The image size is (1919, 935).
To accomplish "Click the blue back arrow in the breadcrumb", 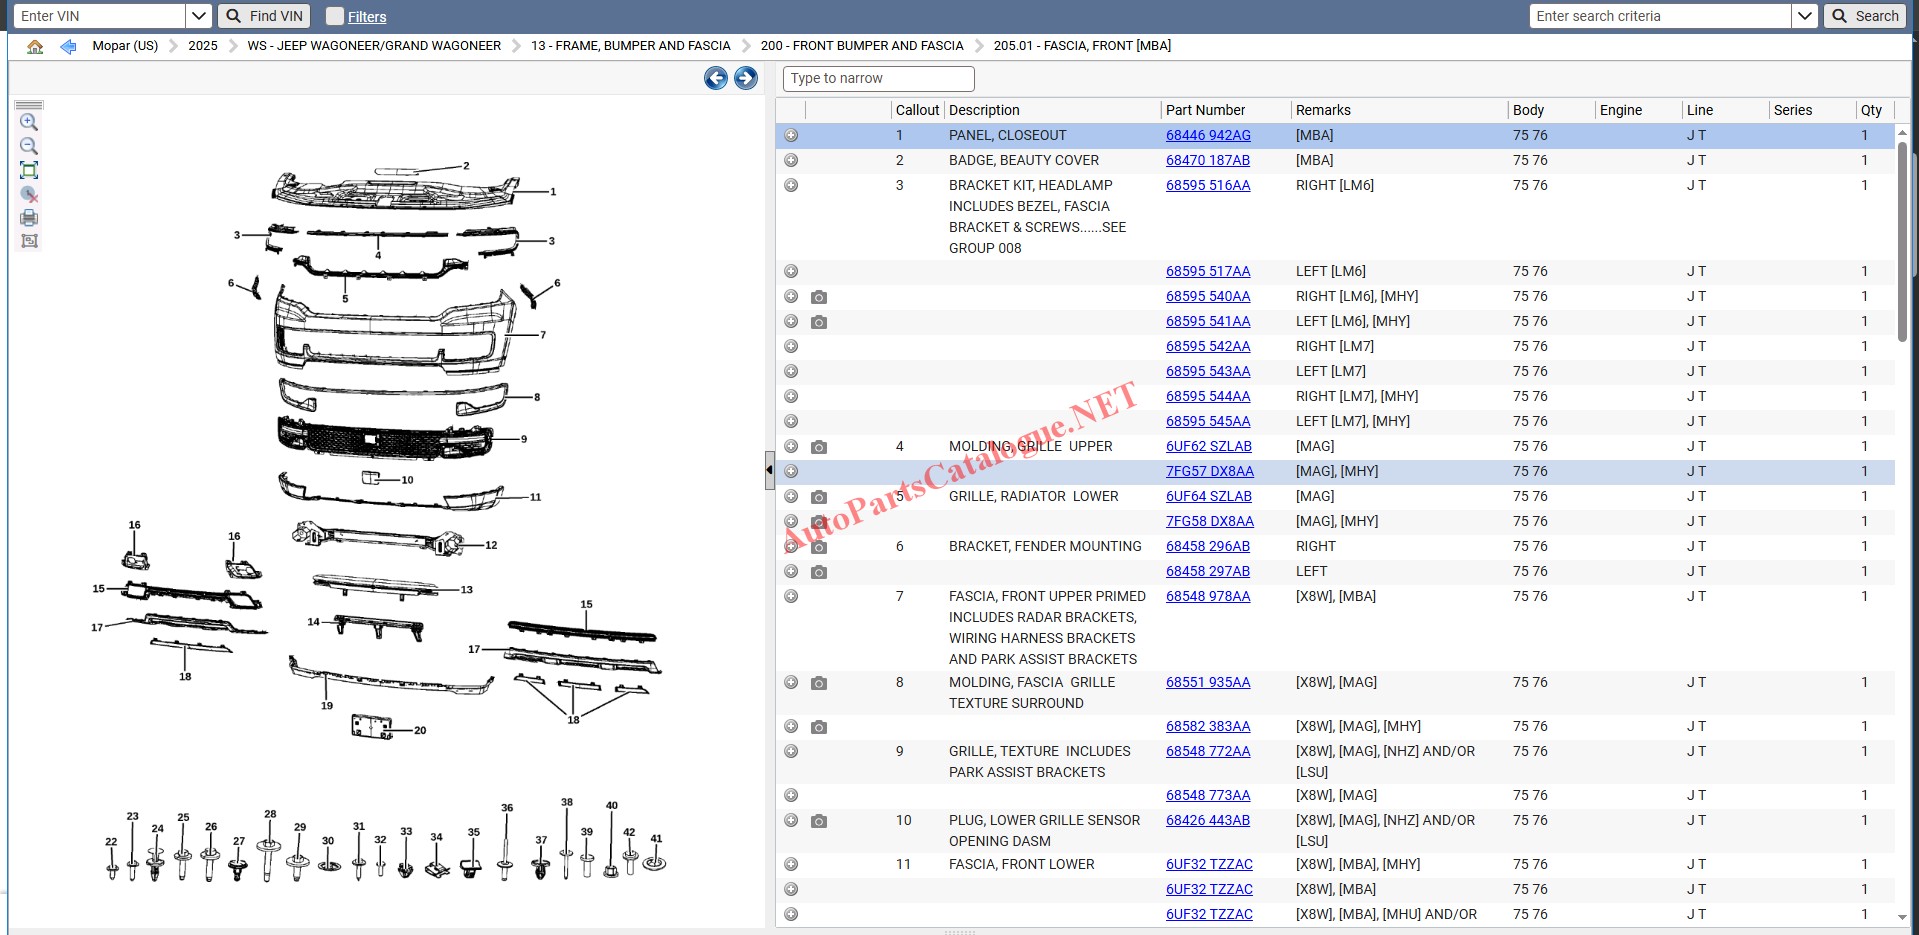I will tap(68, 46).
